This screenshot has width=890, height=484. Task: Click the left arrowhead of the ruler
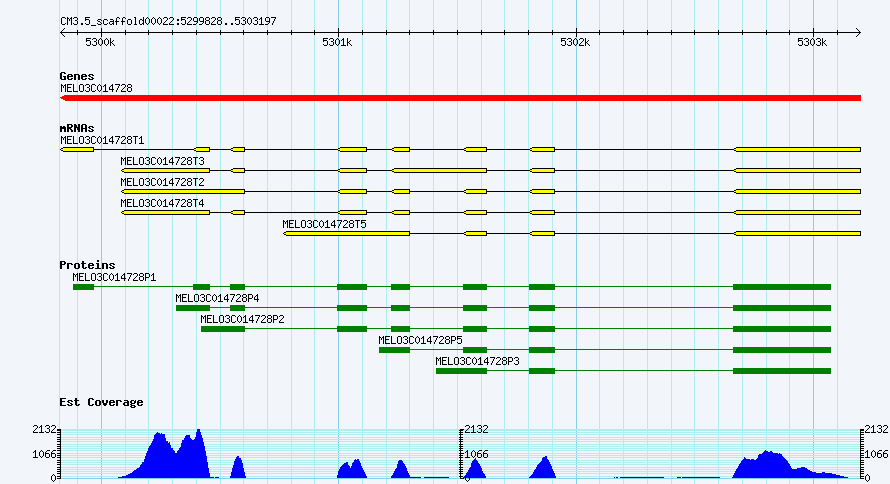[x=63, y=33]
